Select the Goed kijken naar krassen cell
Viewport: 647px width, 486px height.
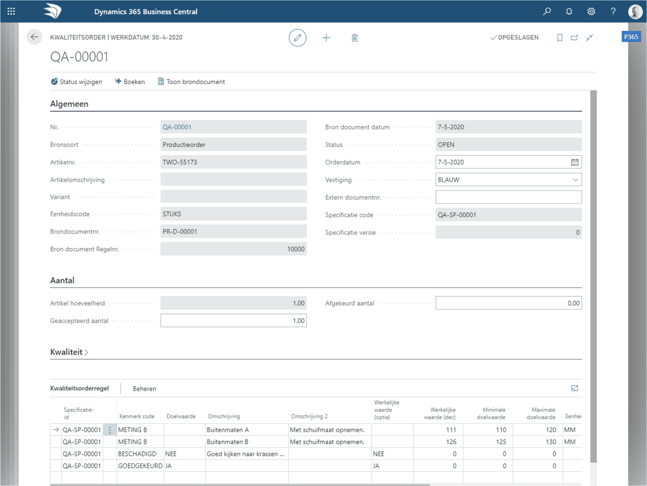[247, 454]
